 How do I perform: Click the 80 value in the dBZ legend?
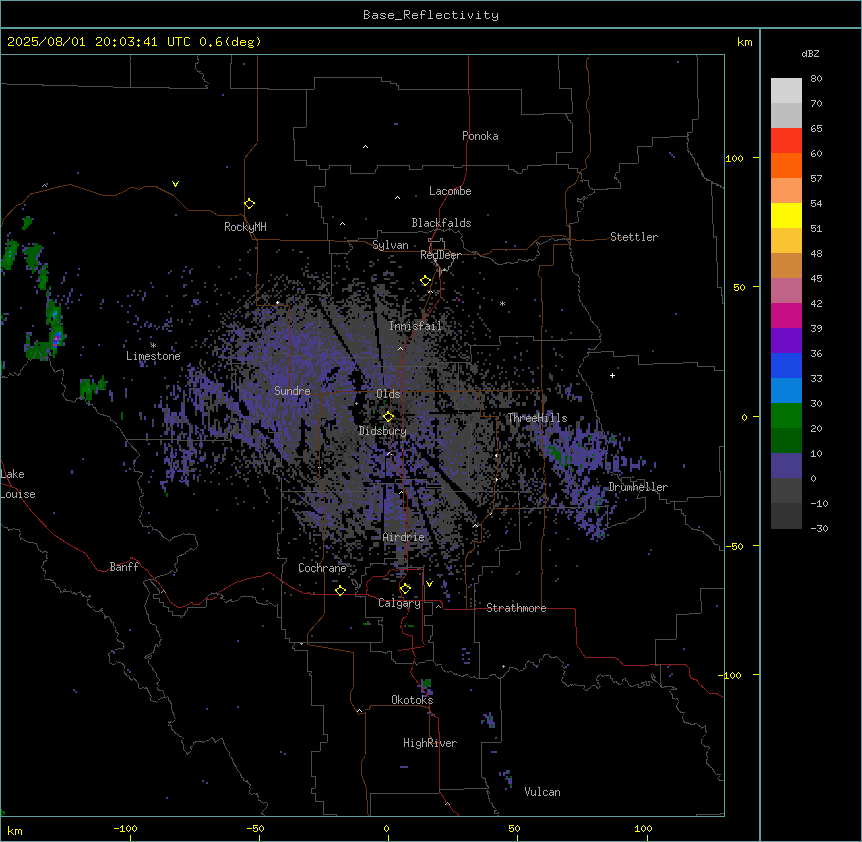tap(816, 79)
